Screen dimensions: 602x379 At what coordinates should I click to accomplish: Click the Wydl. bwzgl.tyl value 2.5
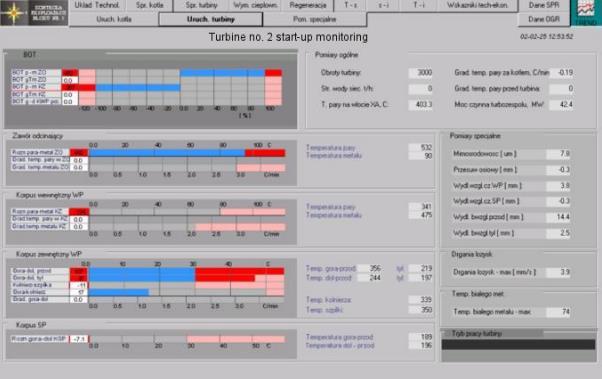[558, 233]
